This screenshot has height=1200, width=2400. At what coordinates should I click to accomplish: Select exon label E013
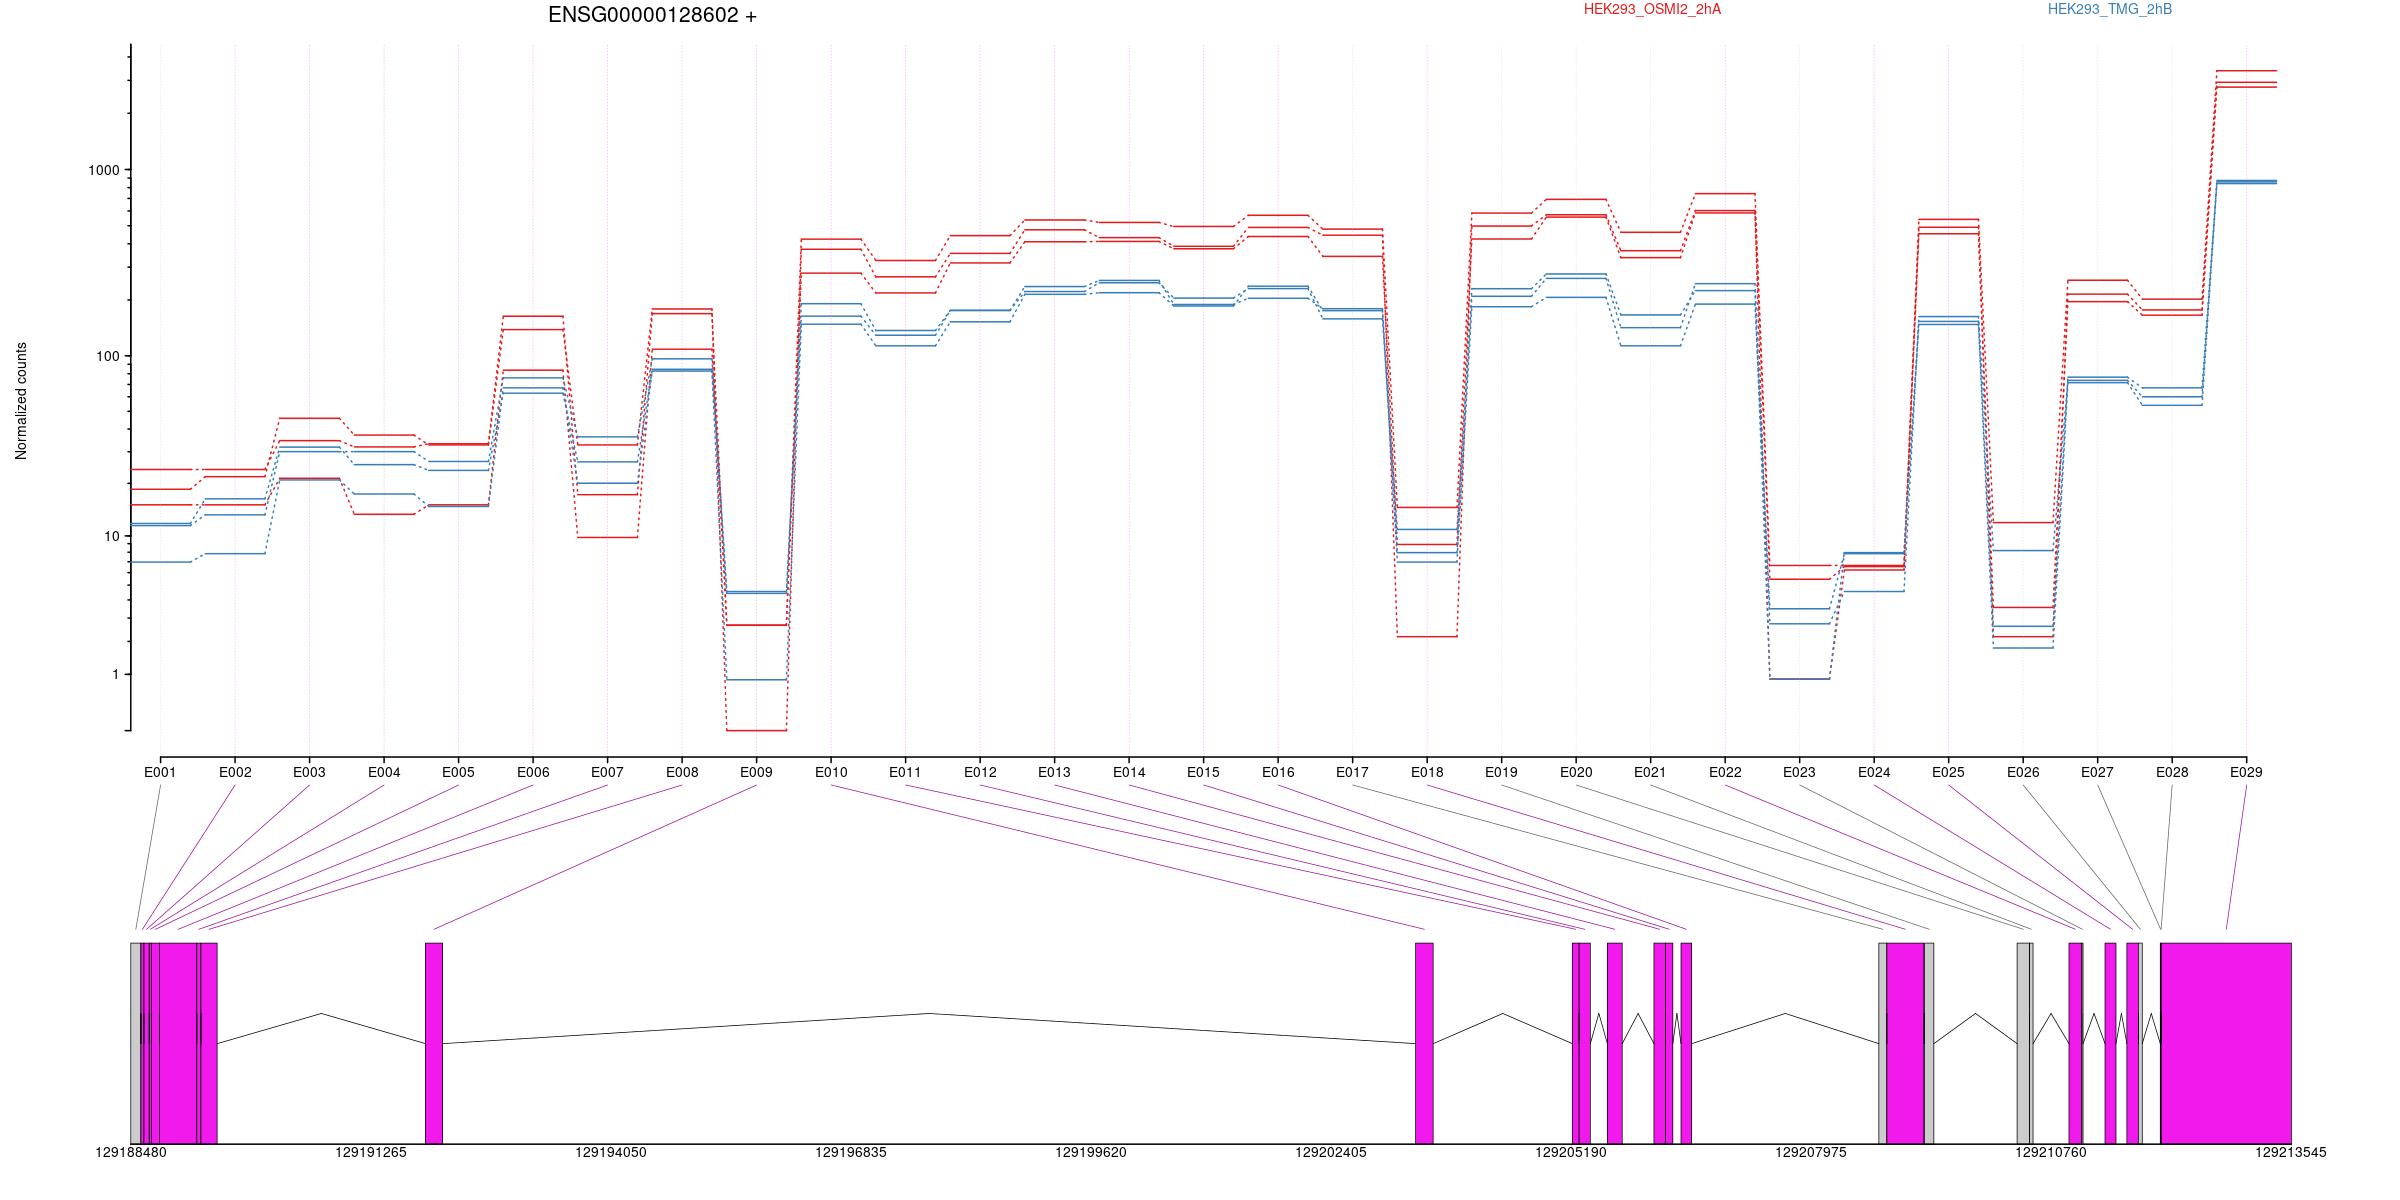1054,772
